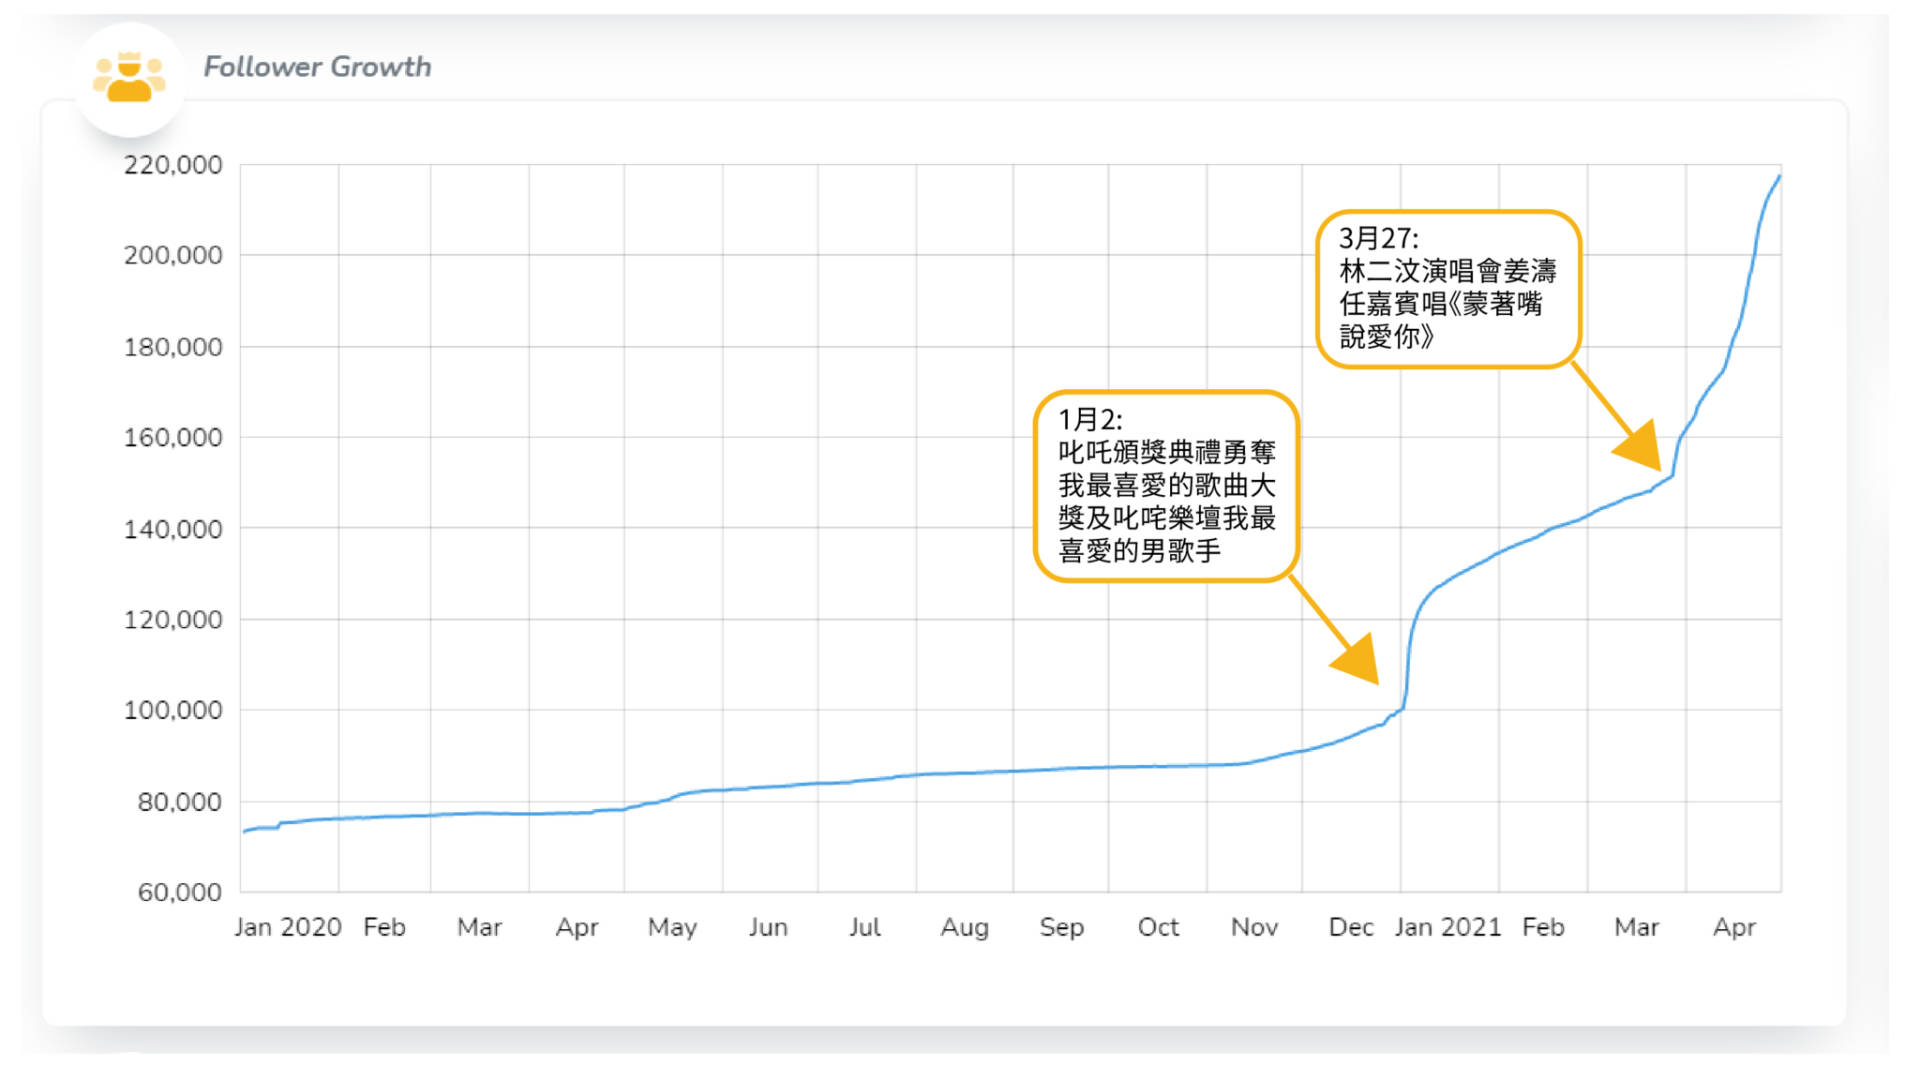This screenshot has height=1080, width=1920.
Task: Click the Follower Growth crown people icon
Action: pos(129,78)
